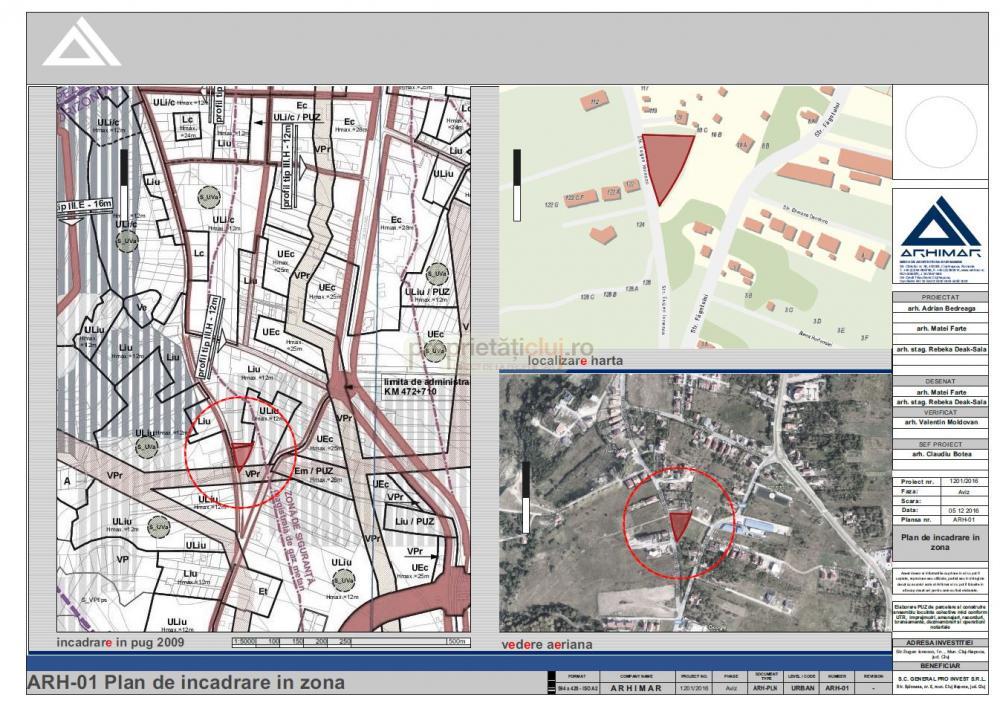1000x706 pixels.
Task: Select the red site triangle on the PUG 2009 map
Action: [x=241, y=455]
